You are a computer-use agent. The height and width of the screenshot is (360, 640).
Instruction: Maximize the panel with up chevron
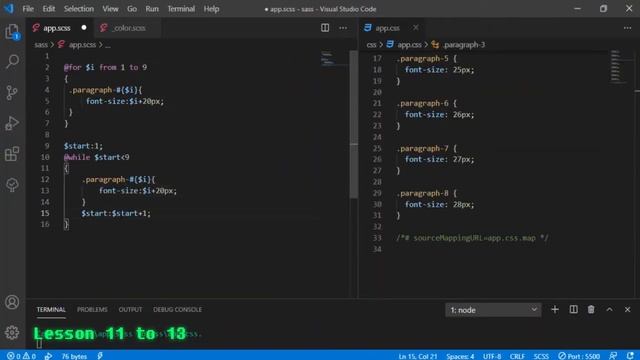pos(609,310)
